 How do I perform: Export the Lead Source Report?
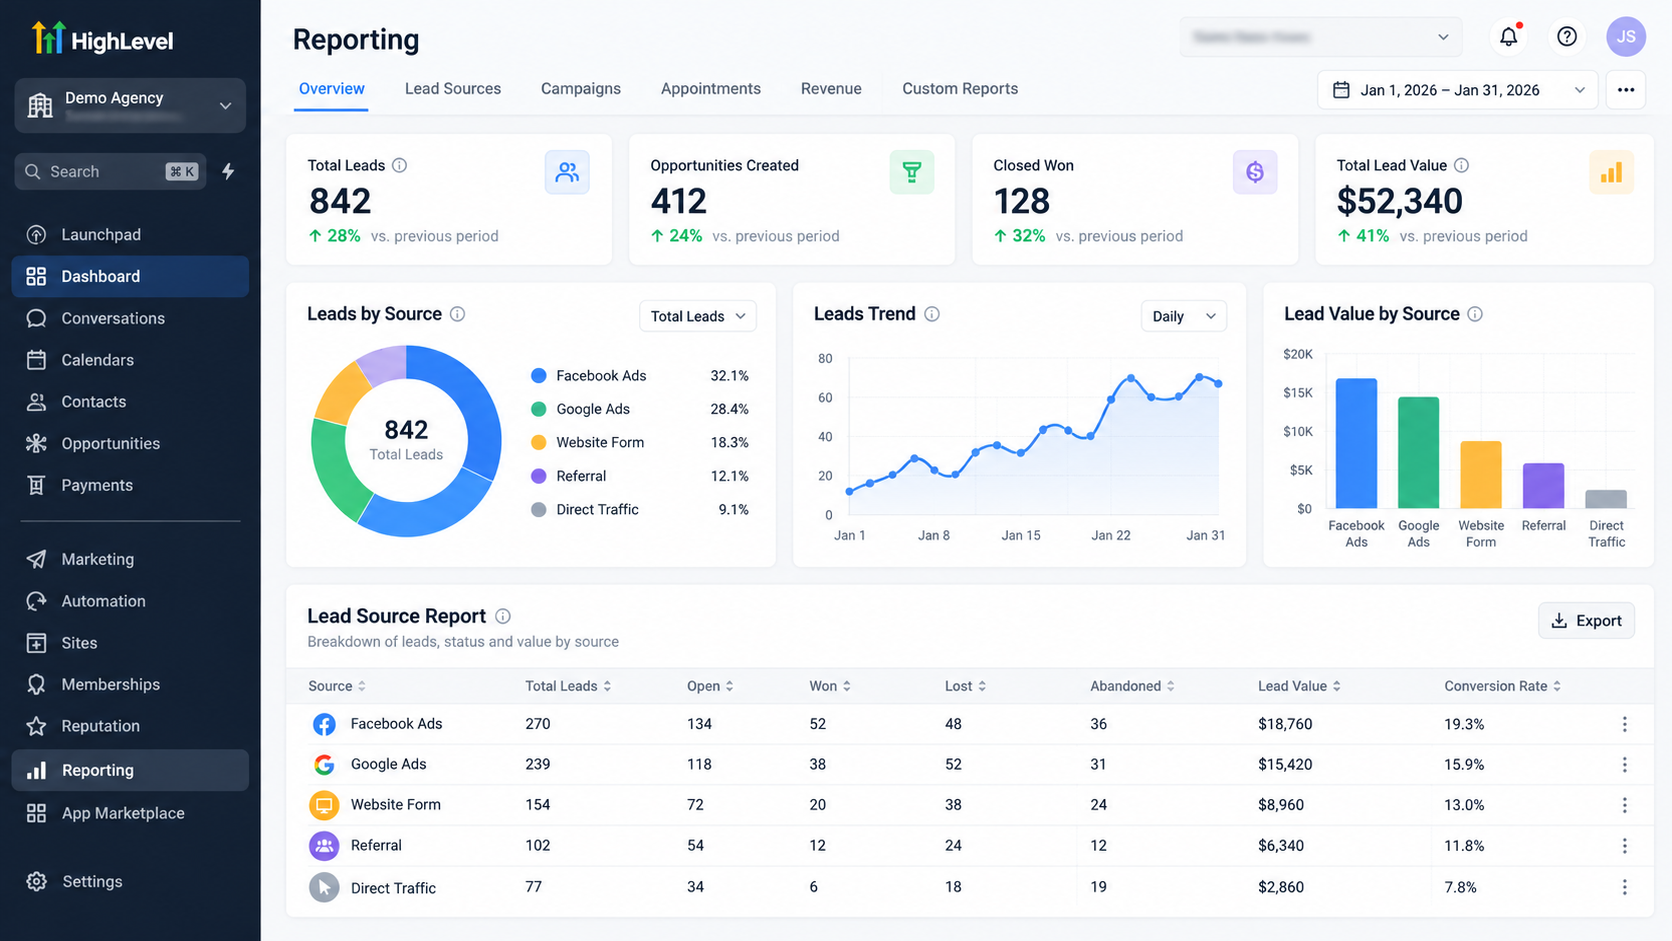(1586, 621)
